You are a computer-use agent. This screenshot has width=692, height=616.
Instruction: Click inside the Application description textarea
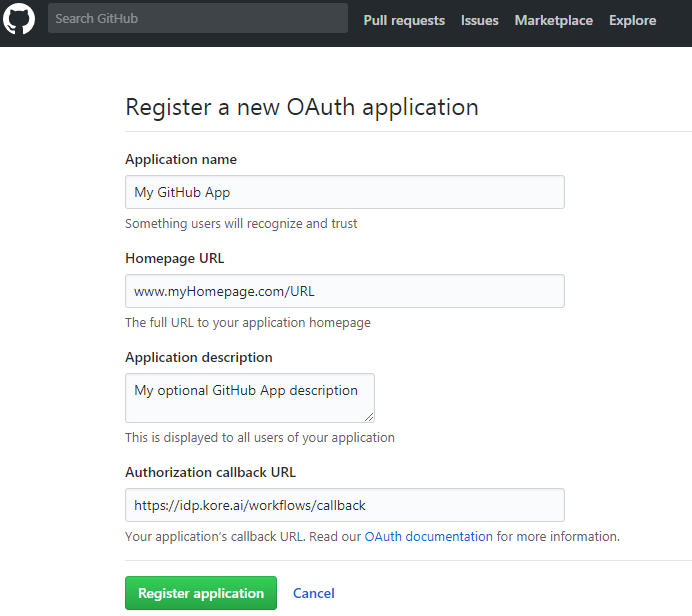pyautogui.click(x=250, y=398)
